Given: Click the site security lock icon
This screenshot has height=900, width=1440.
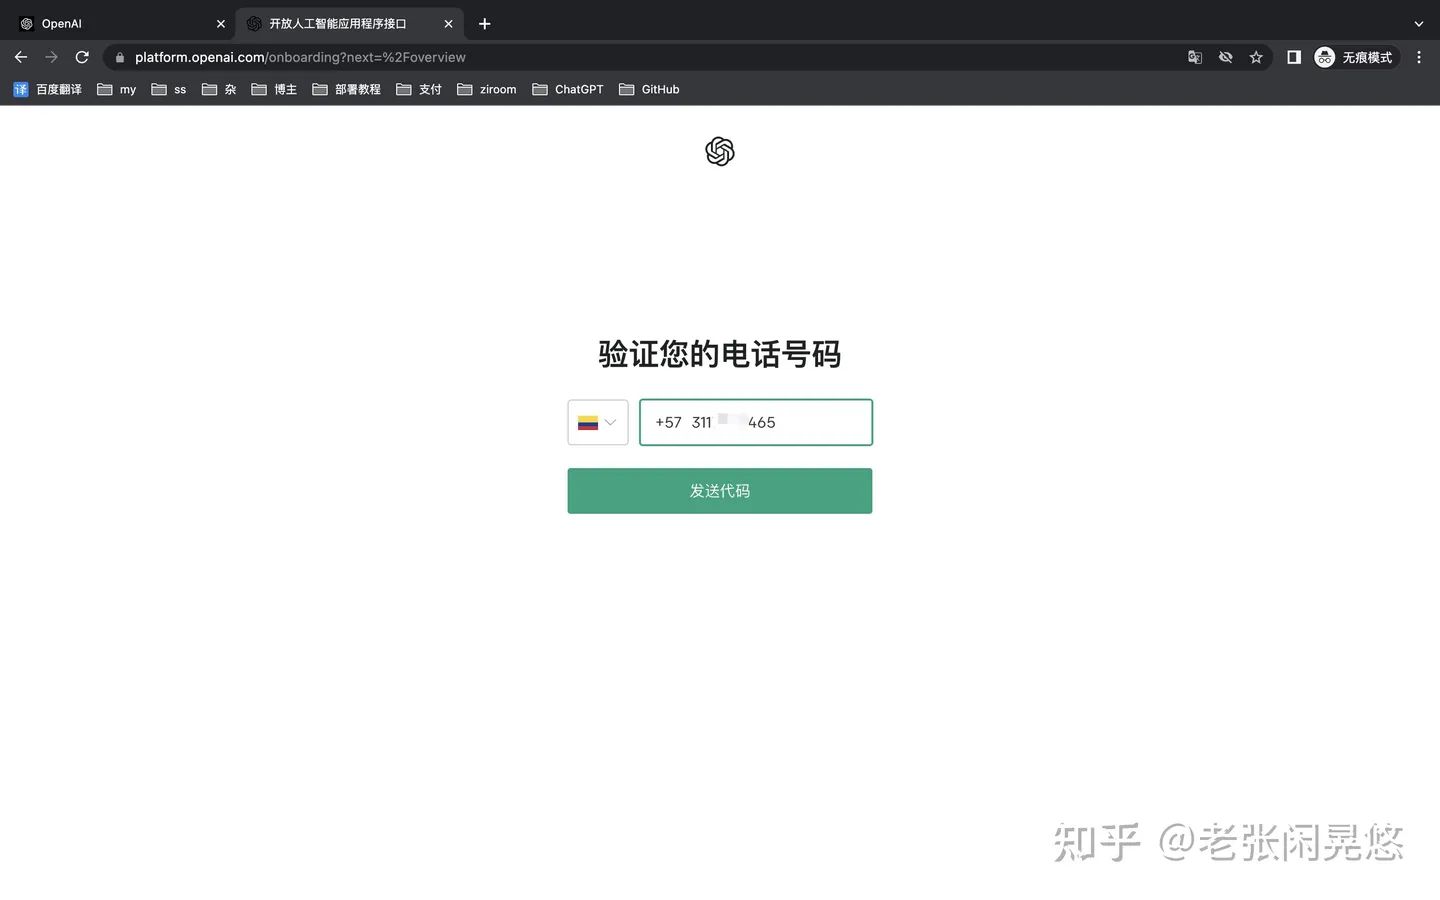Looking at the screenshot, I should 119,57.
